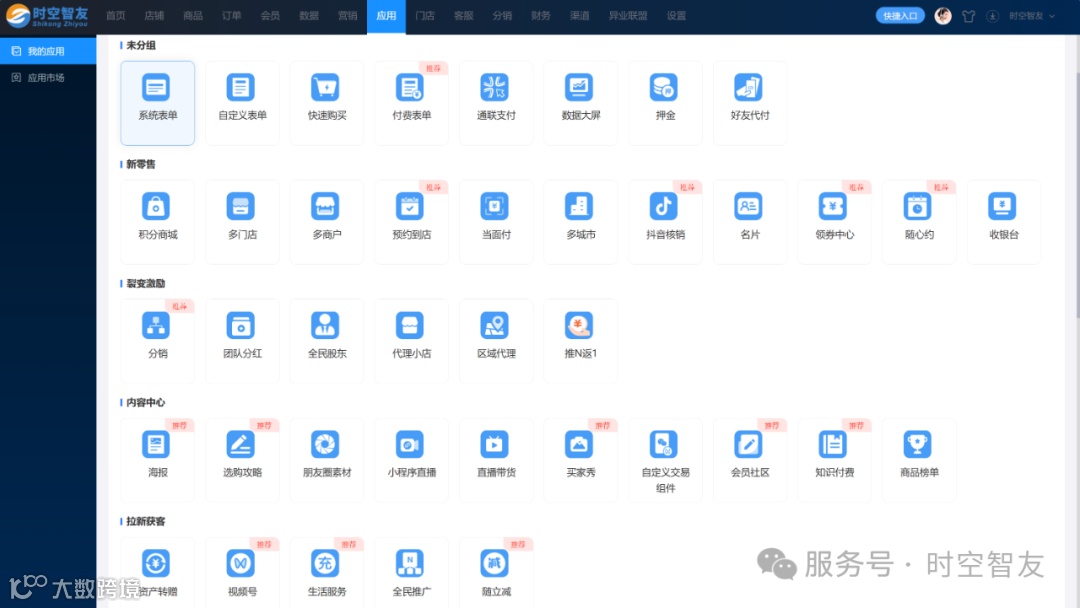Open the 多门店 app
Screen dimensions: 1080x608
pyautogui.click(x=242, y=222)
